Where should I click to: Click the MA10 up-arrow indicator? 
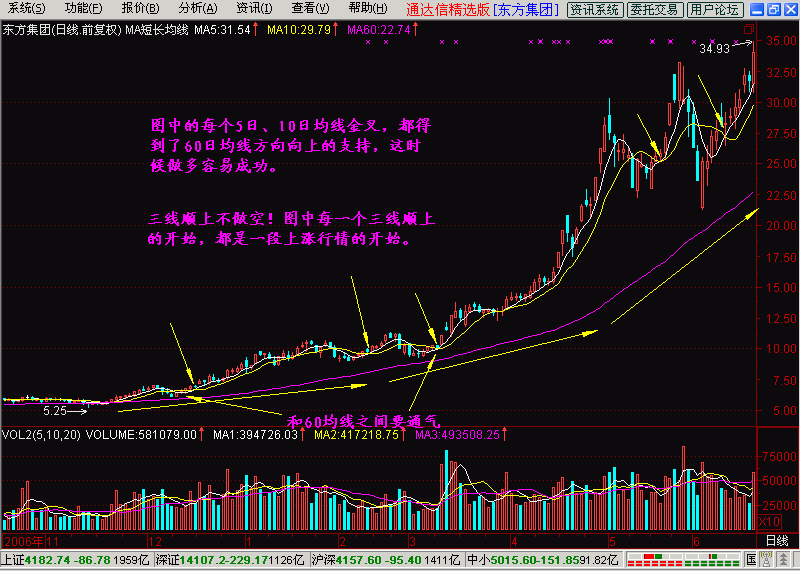336,30
